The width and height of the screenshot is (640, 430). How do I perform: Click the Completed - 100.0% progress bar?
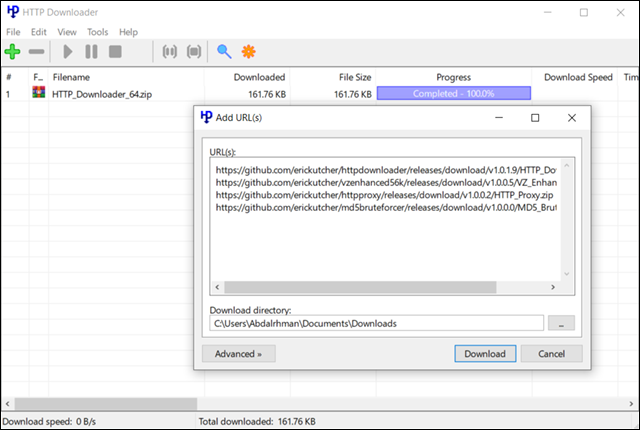coord(454,93)
